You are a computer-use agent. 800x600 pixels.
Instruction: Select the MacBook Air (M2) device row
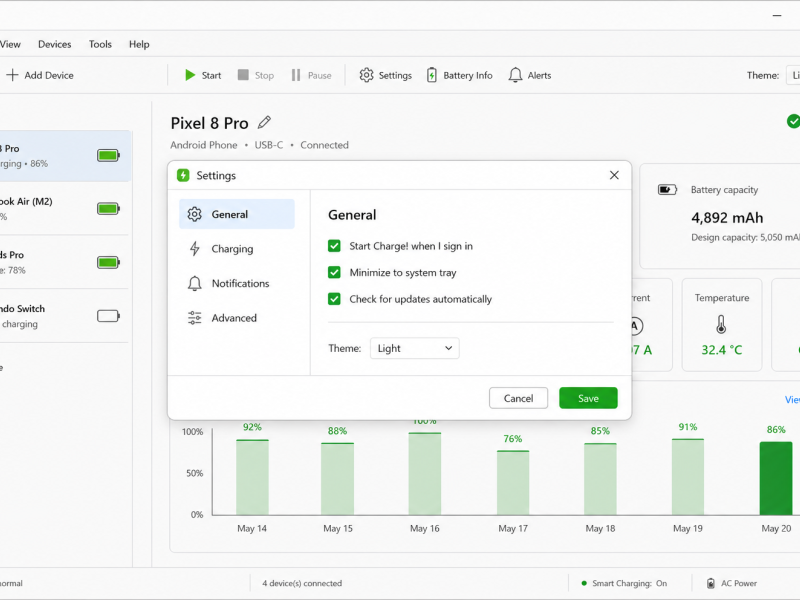(x=64, y=209)
